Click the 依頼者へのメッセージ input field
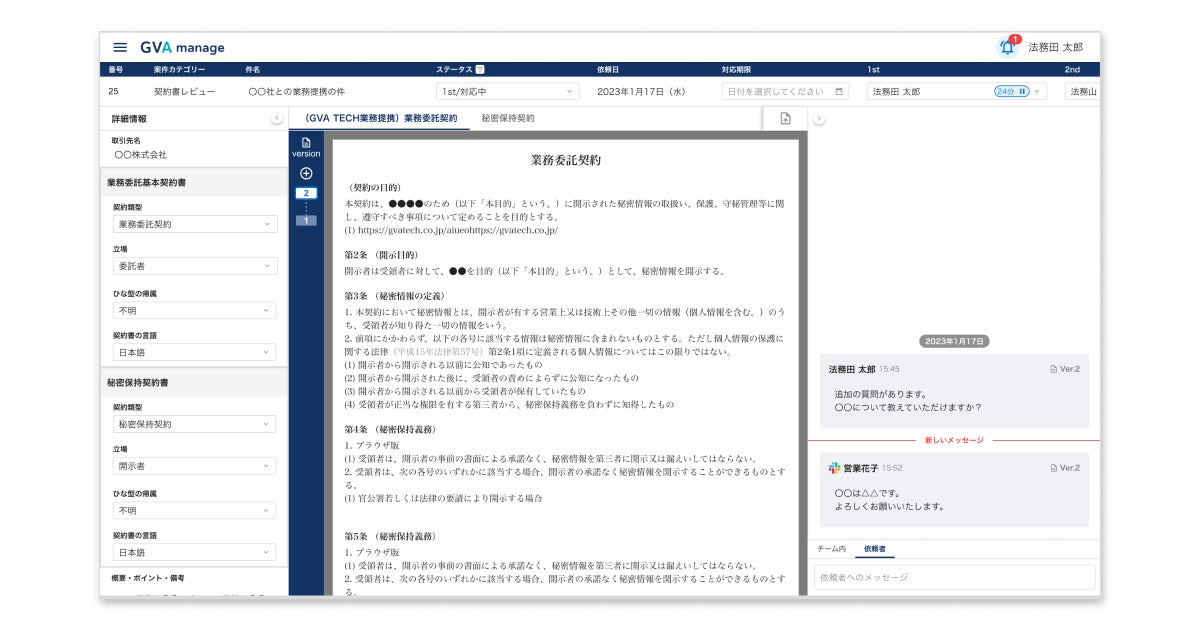 pyautogui.click(x=955, y=577)
